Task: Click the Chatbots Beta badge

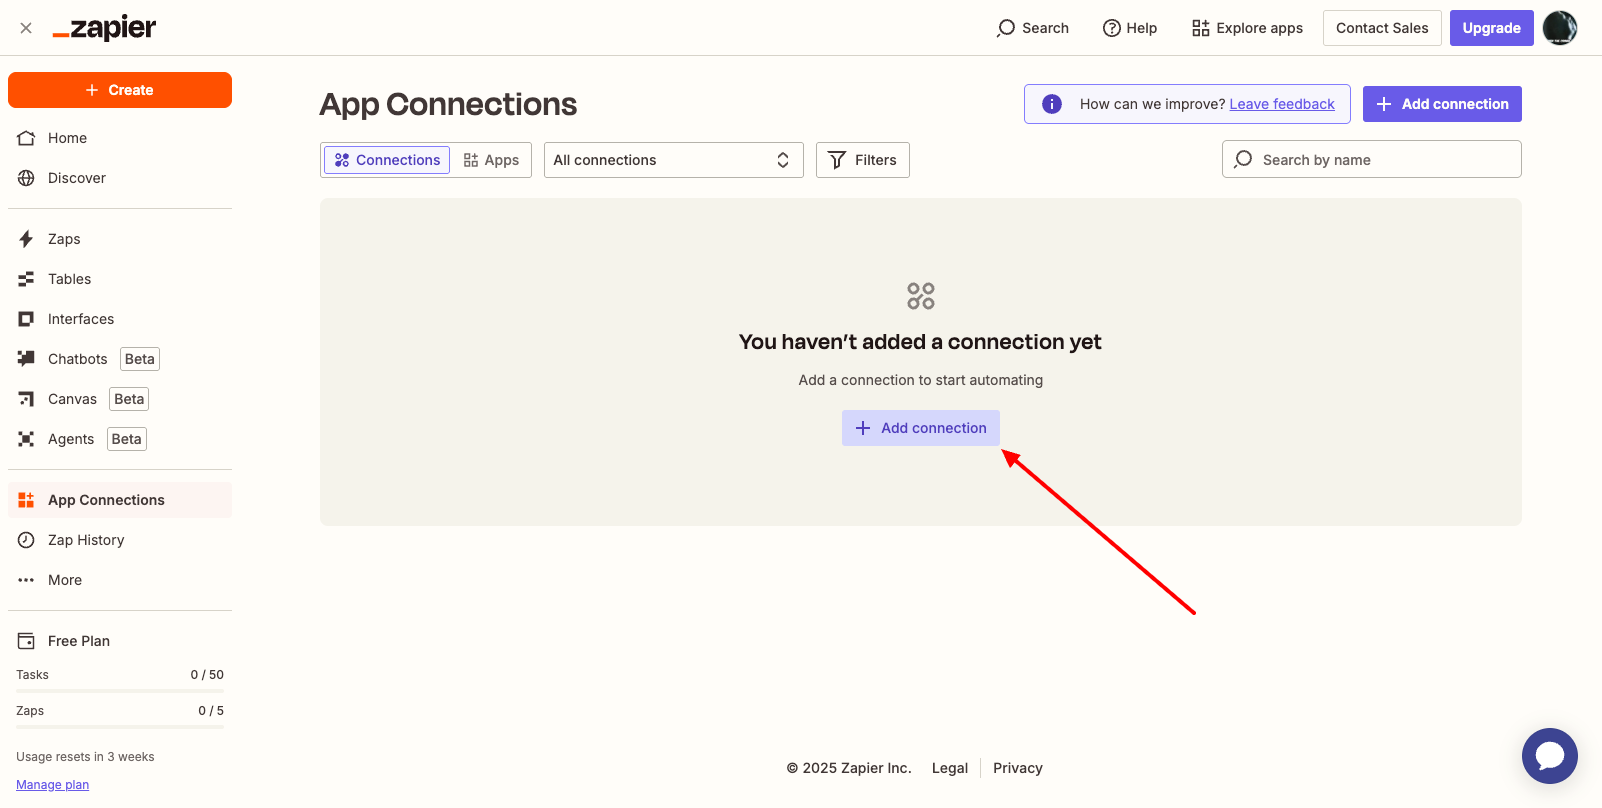Action: pos(140,359)
